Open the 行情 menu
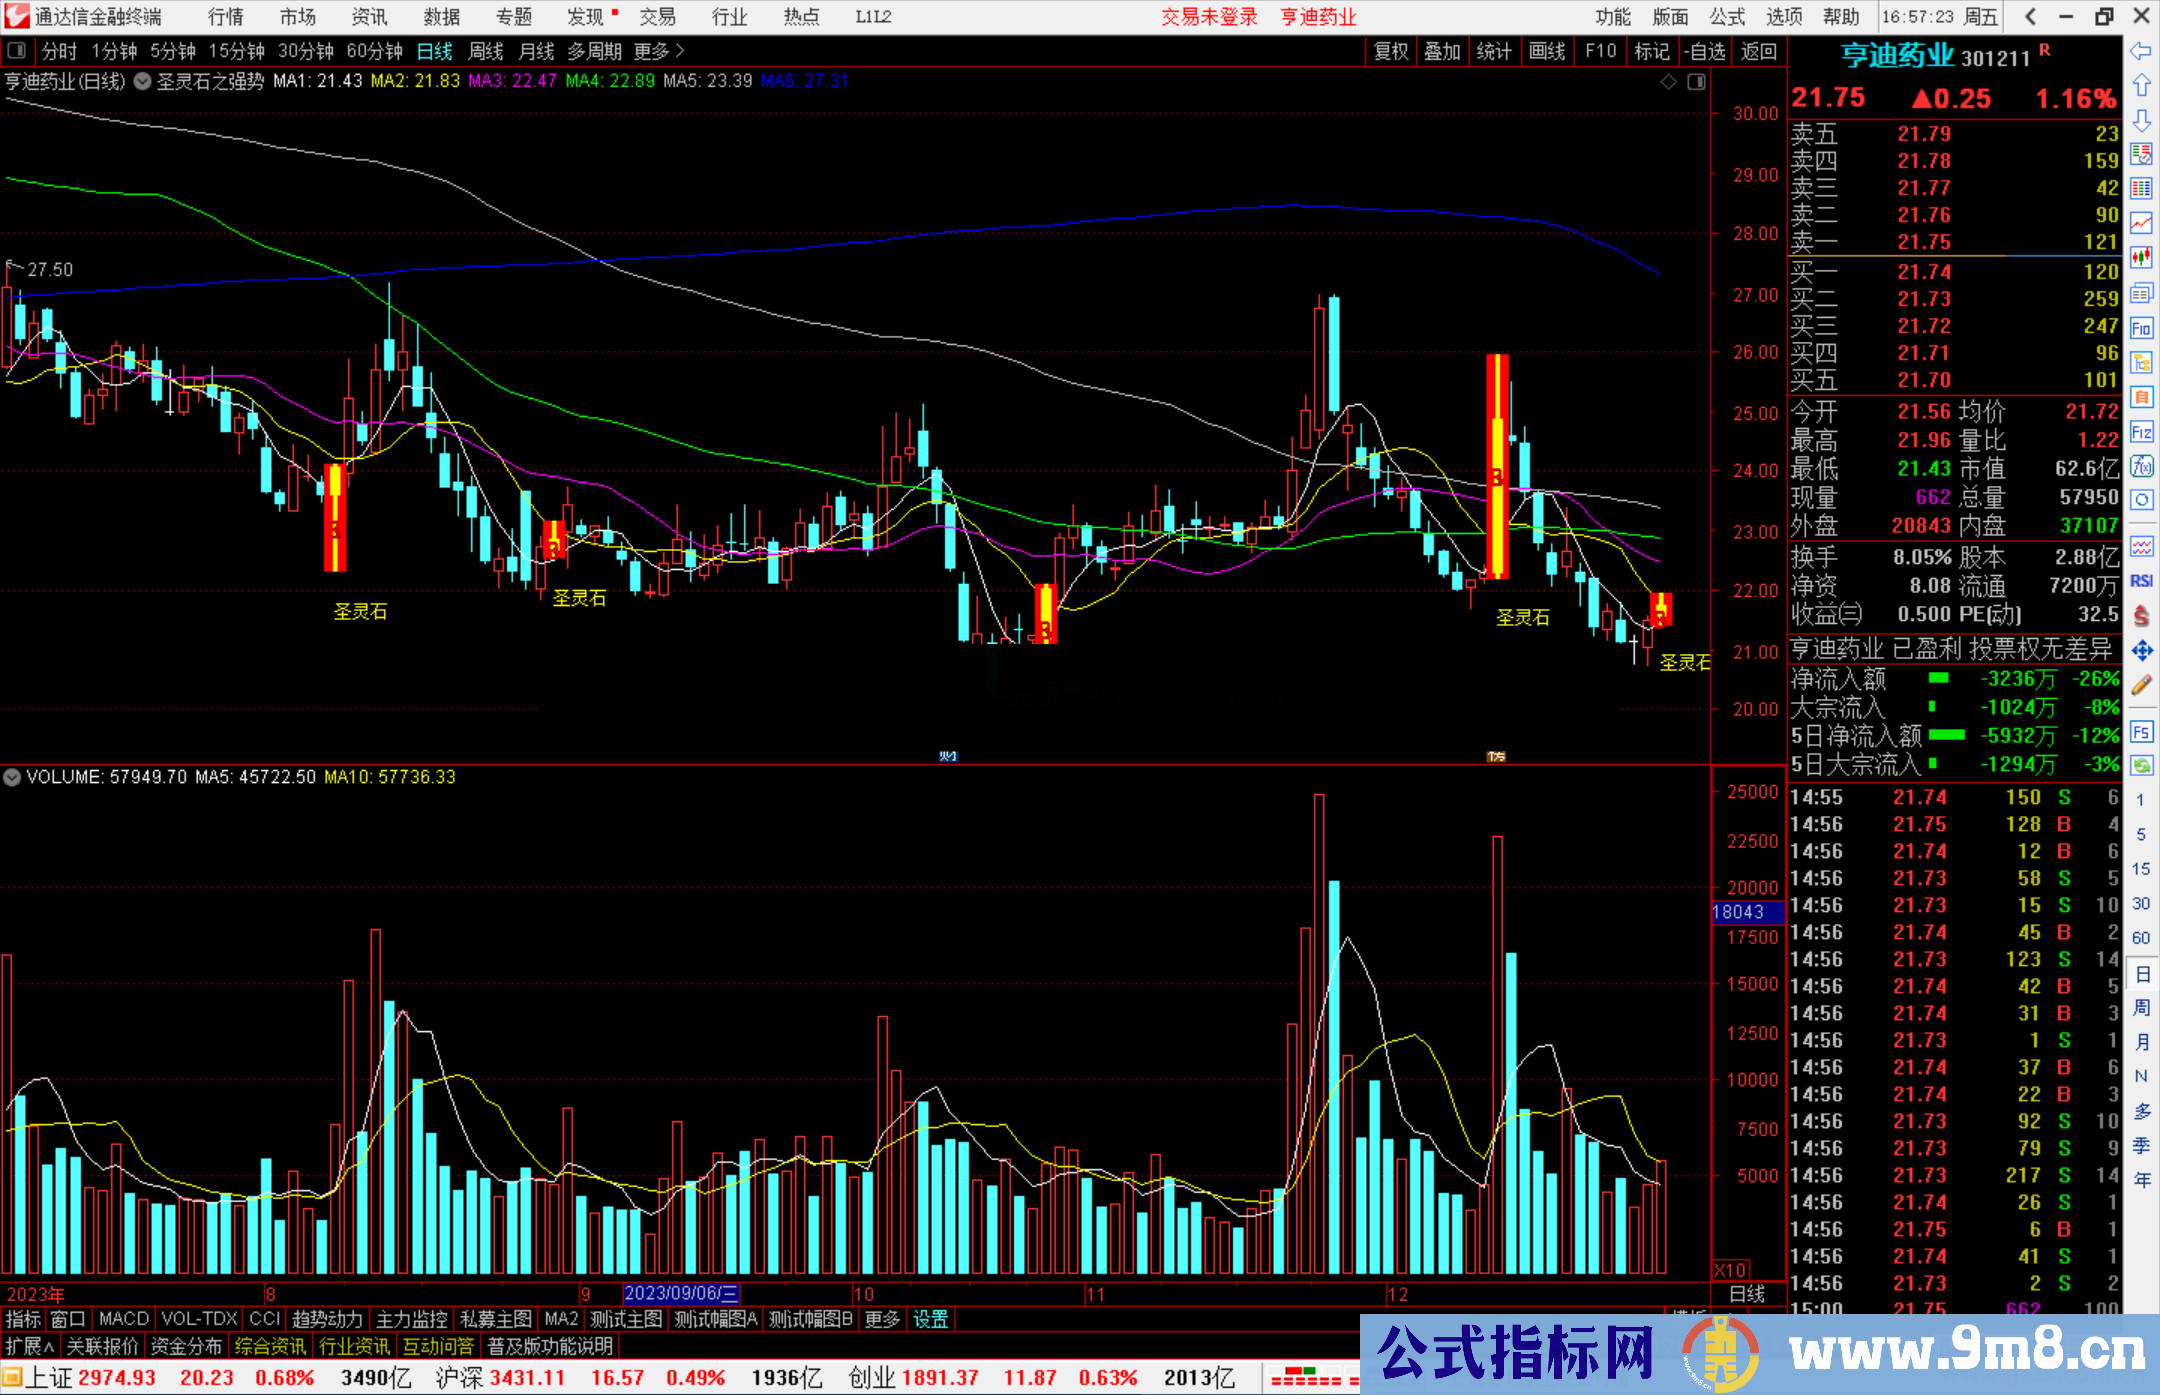This screenshot has height=1395, width=2160. pyautogui.click(x=226, y=17)
